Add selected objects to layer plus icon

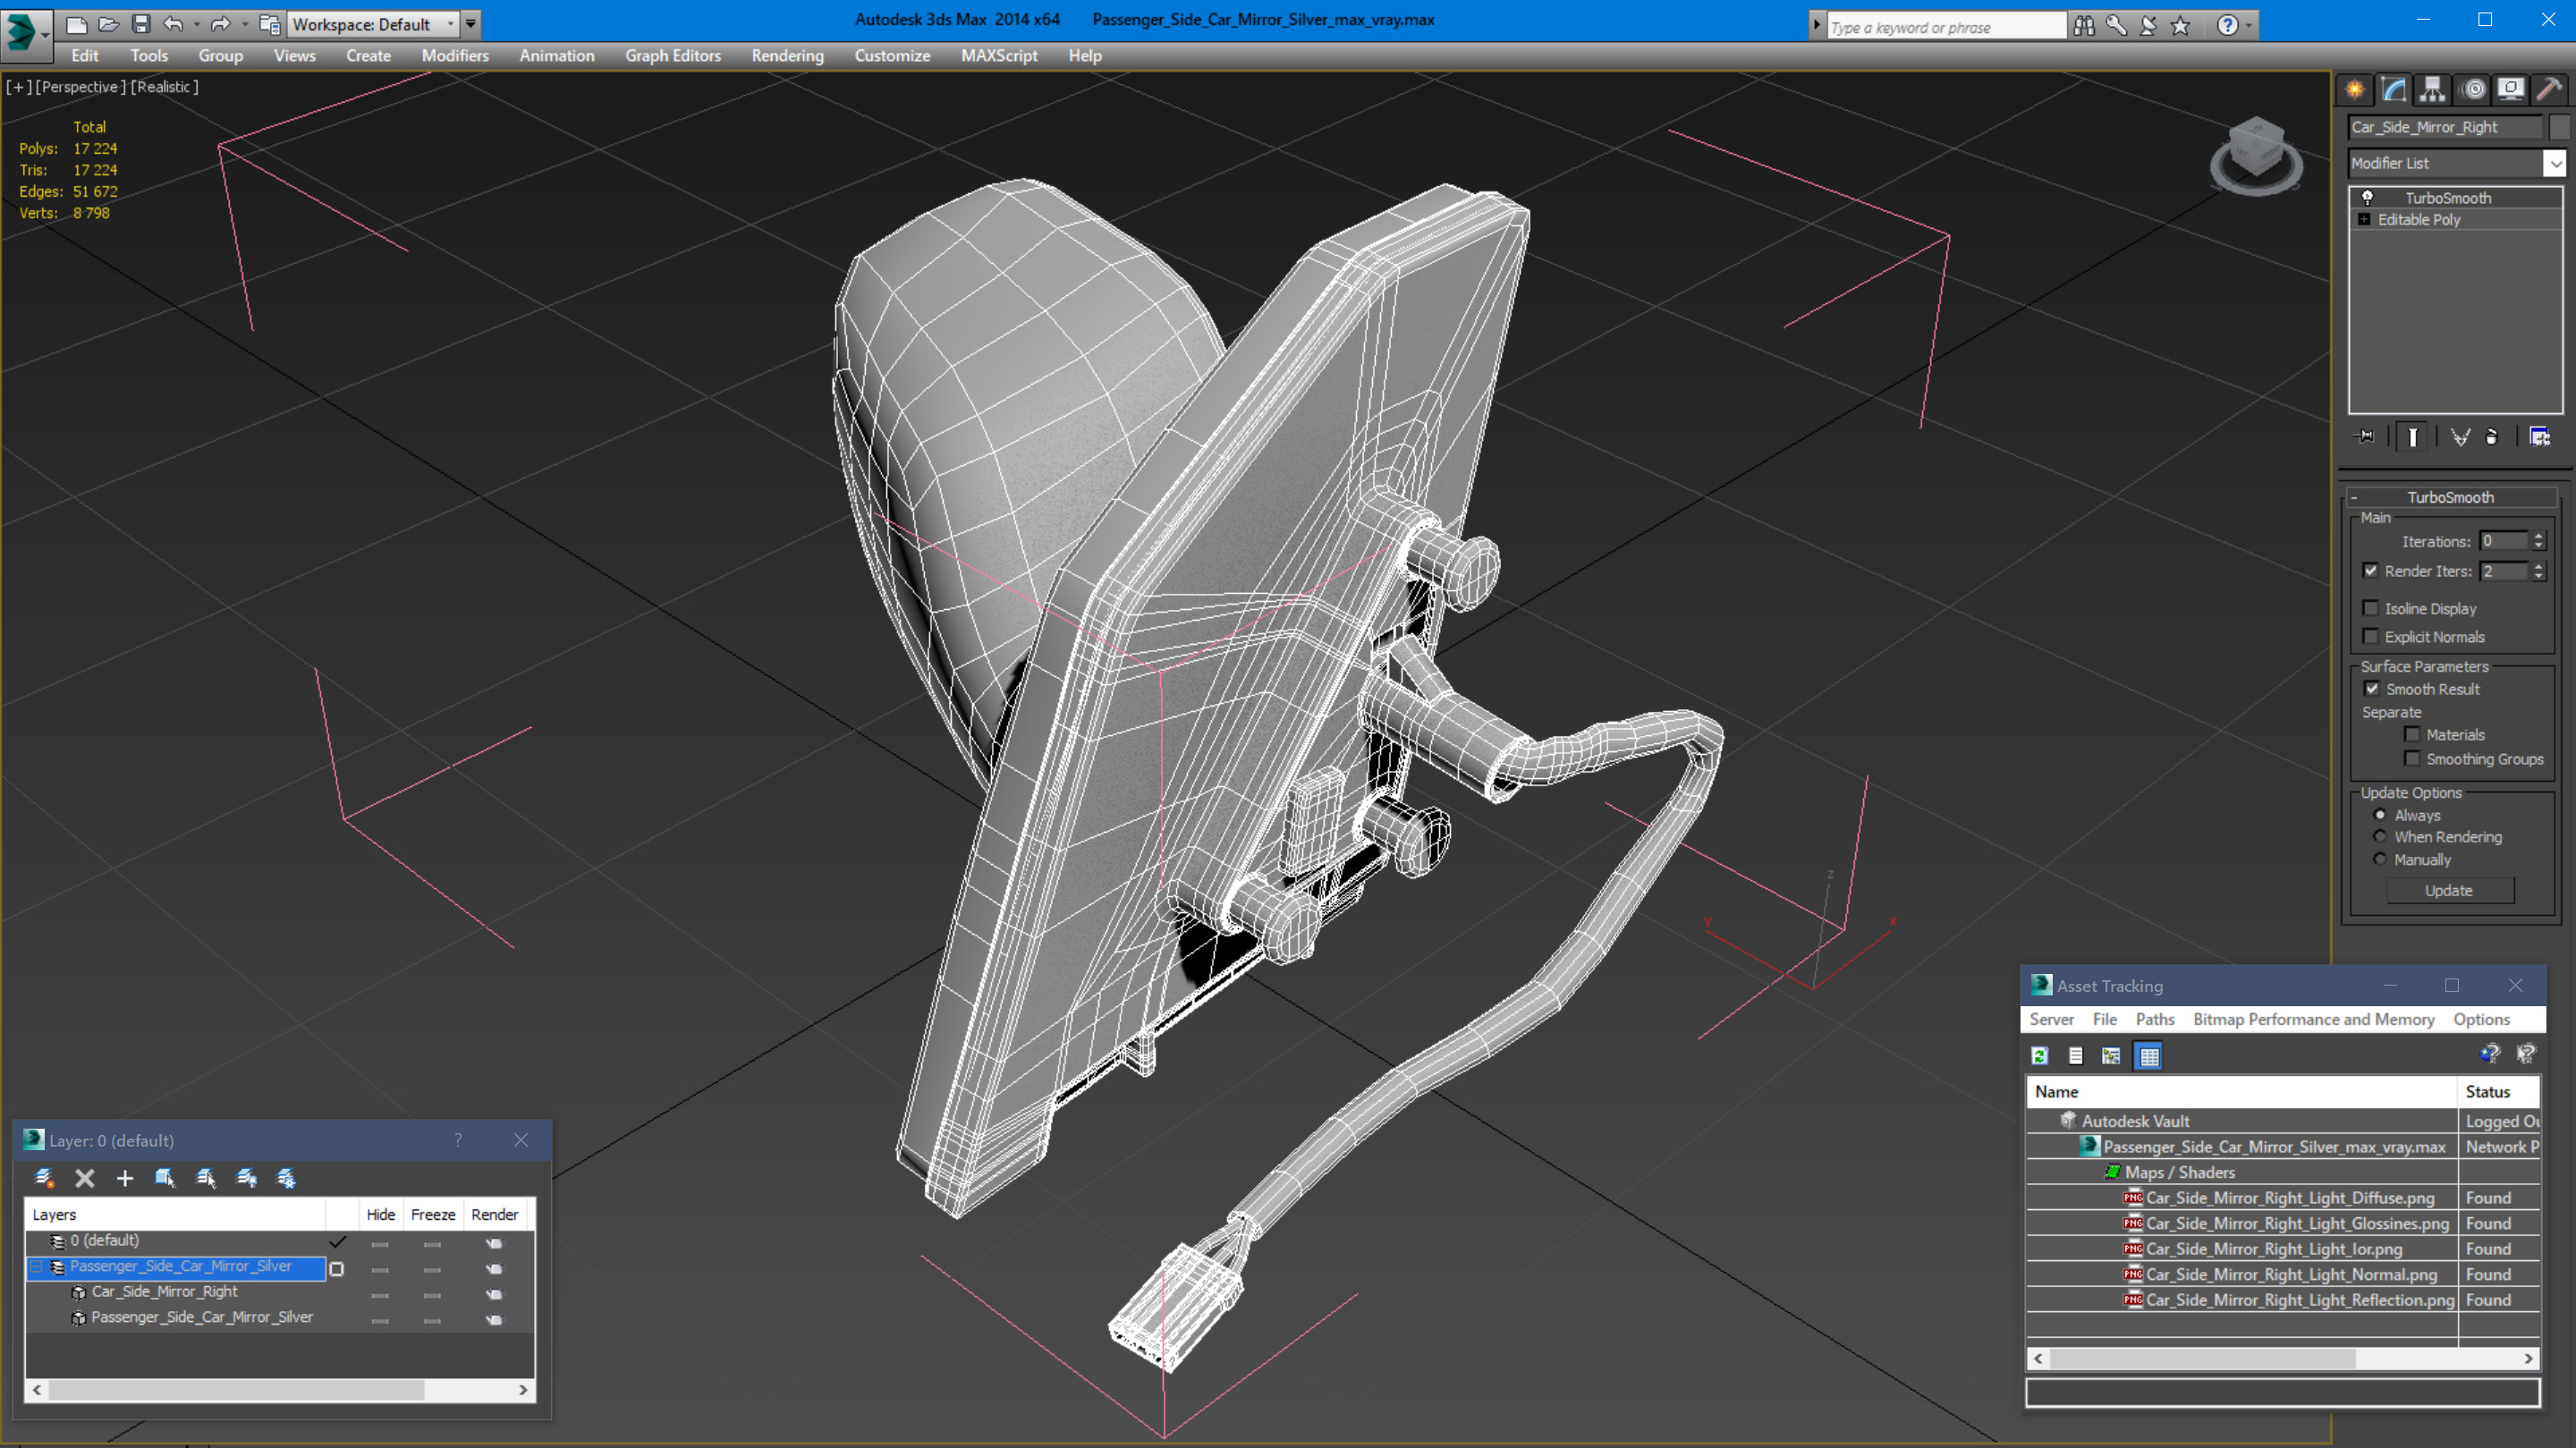tap(125, 1178)
